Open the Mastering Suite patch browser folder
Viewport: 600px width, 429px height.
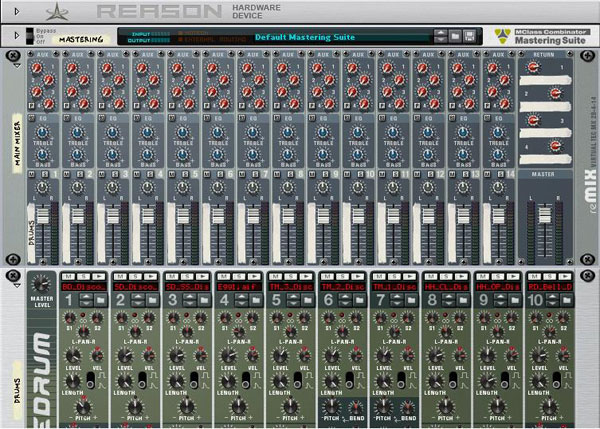point(455,36)
